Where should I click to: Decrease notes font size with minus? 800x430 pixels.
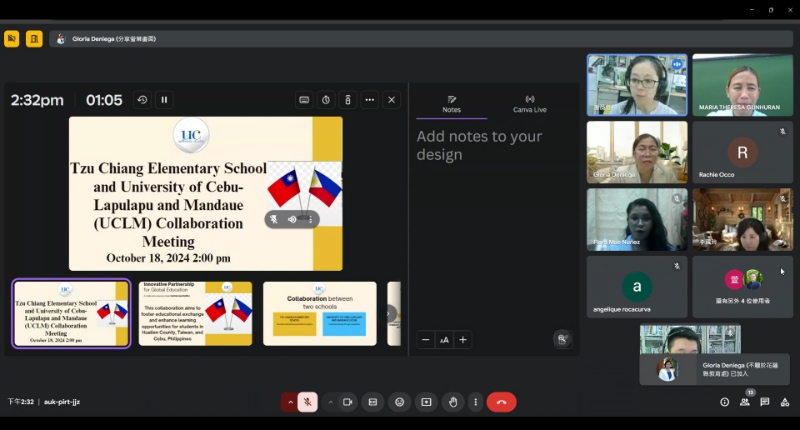(425, 340)
